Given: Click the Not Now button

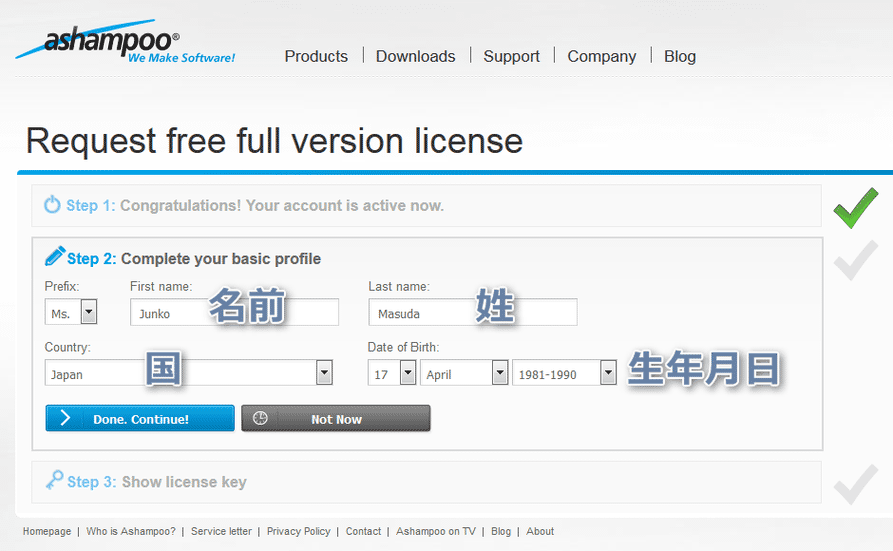Looking at the screenshot, I should pos(336,418).
